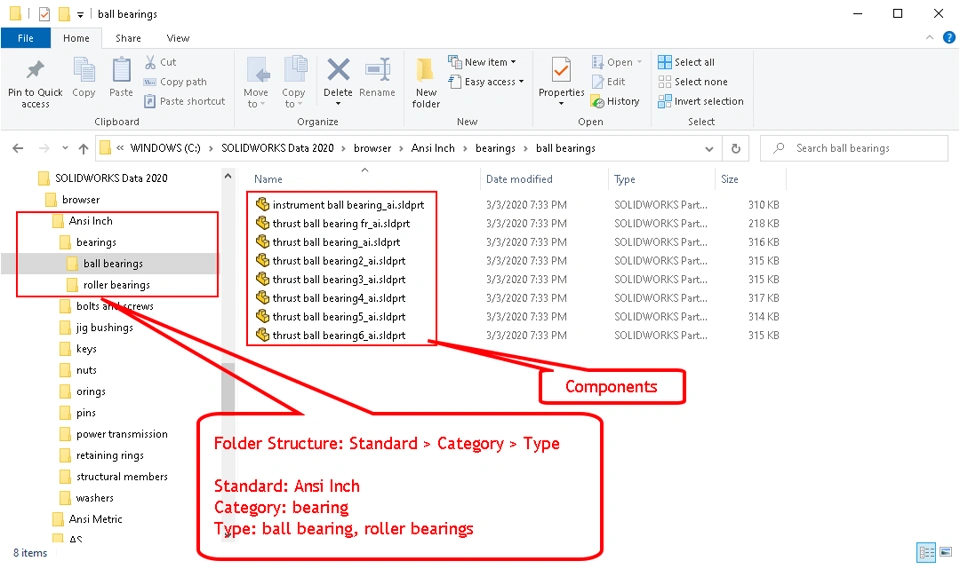
Task: Click the Rename icon
Action: pos(377,70)
